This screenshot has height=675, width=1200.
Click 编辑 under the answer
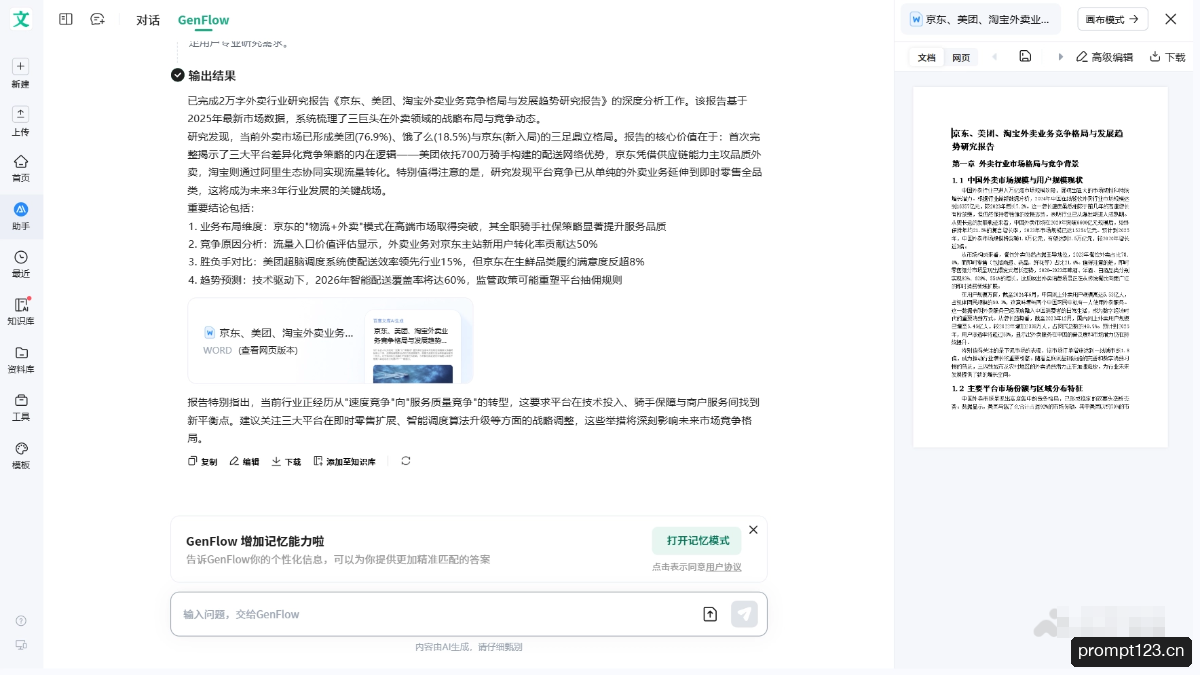(244, 462)
